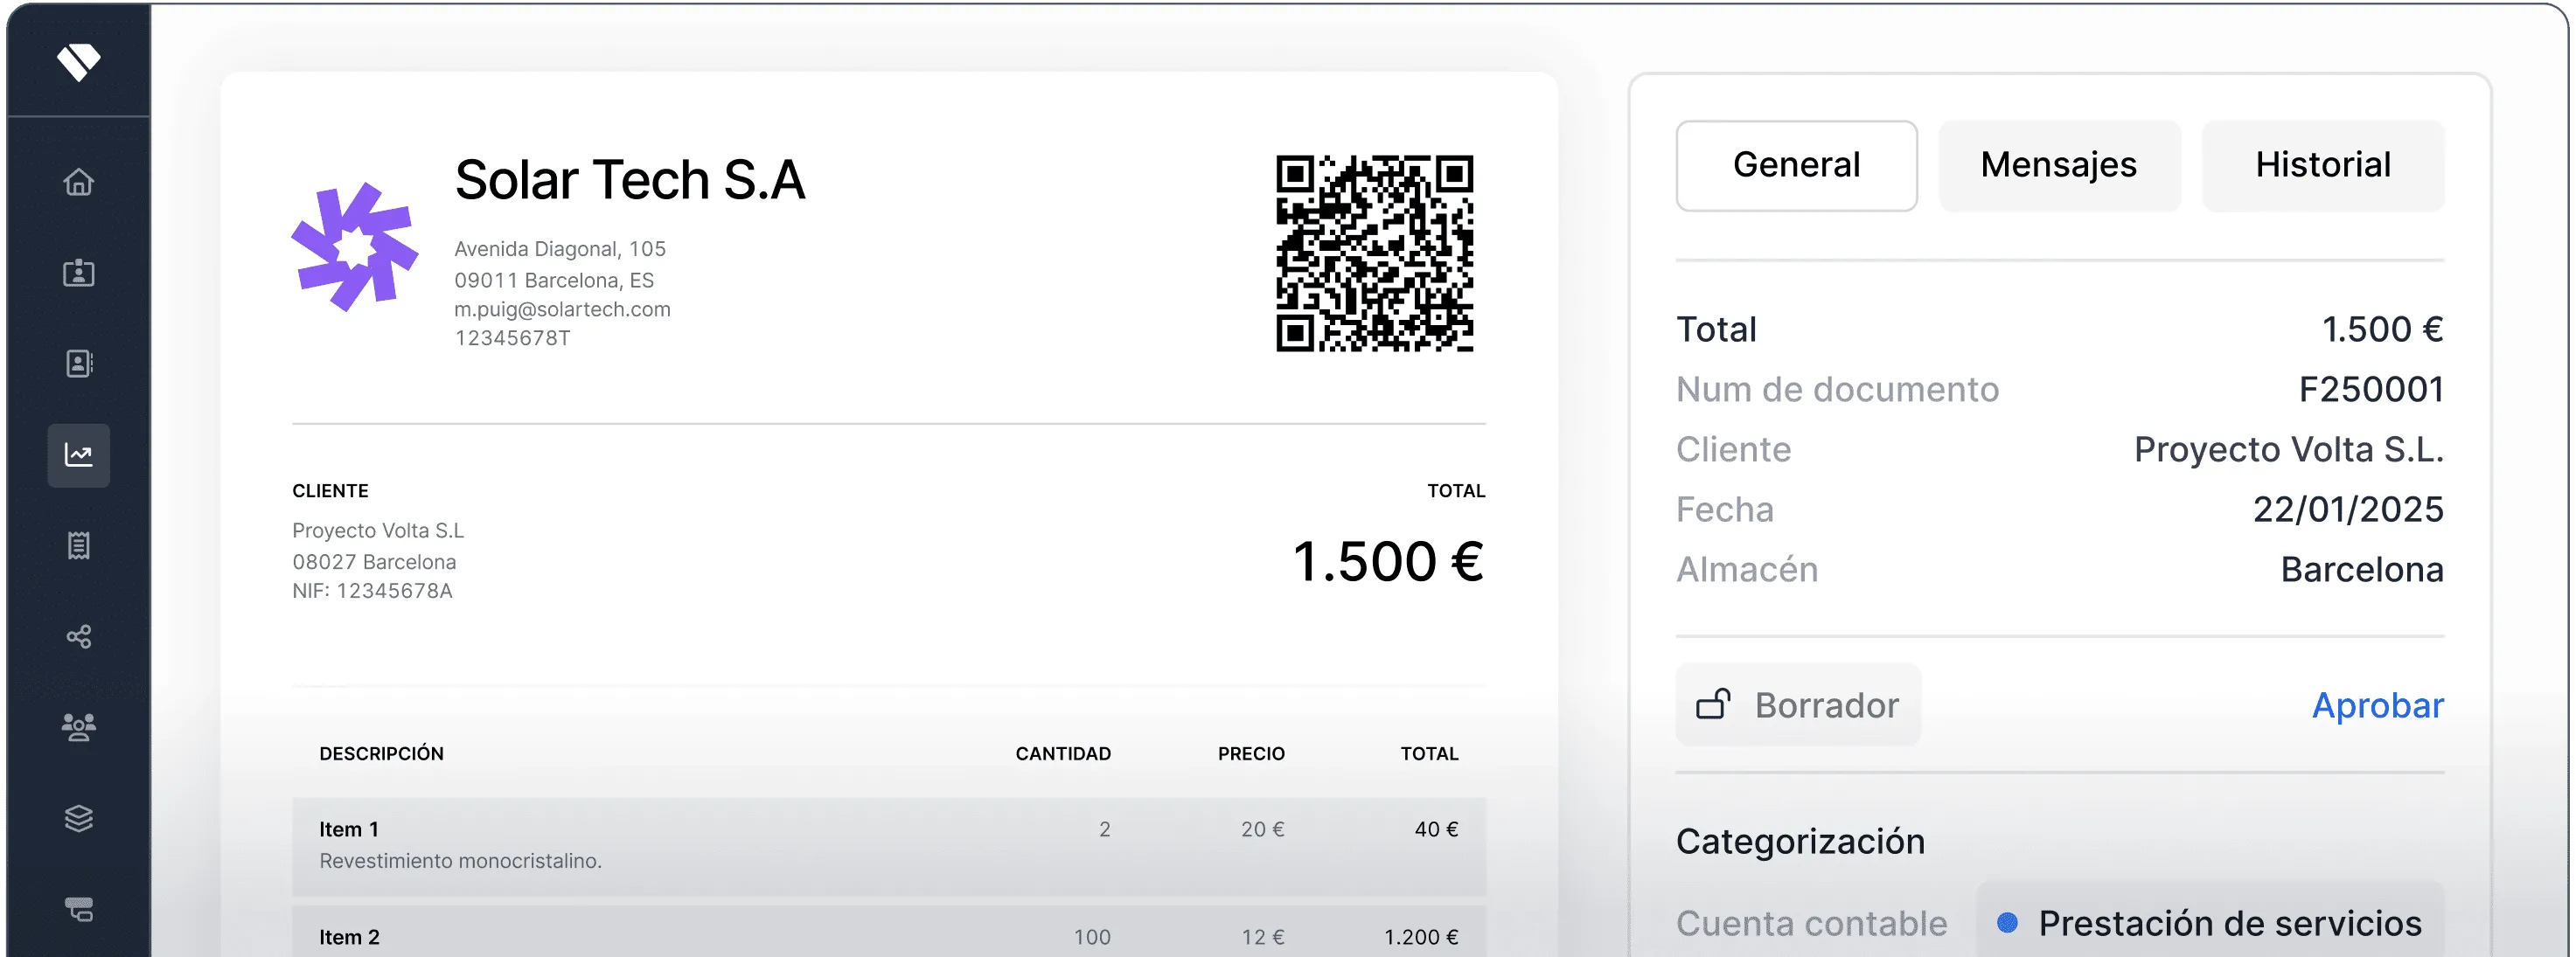Click the Cuenta contable label
2576x957 pixels.
pos(1811,923)
